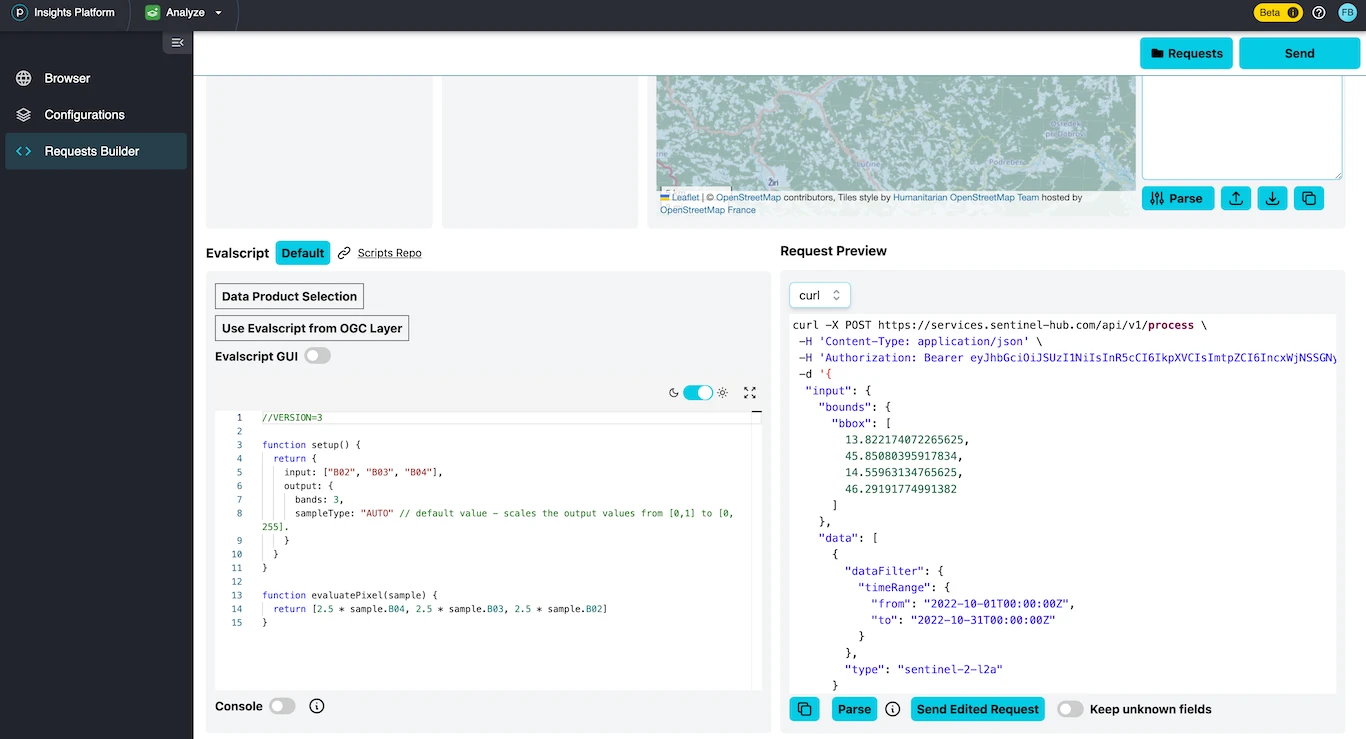The image size is (1366, 739).
Task: Enable the Console toggle
Action: coord(282,706)
